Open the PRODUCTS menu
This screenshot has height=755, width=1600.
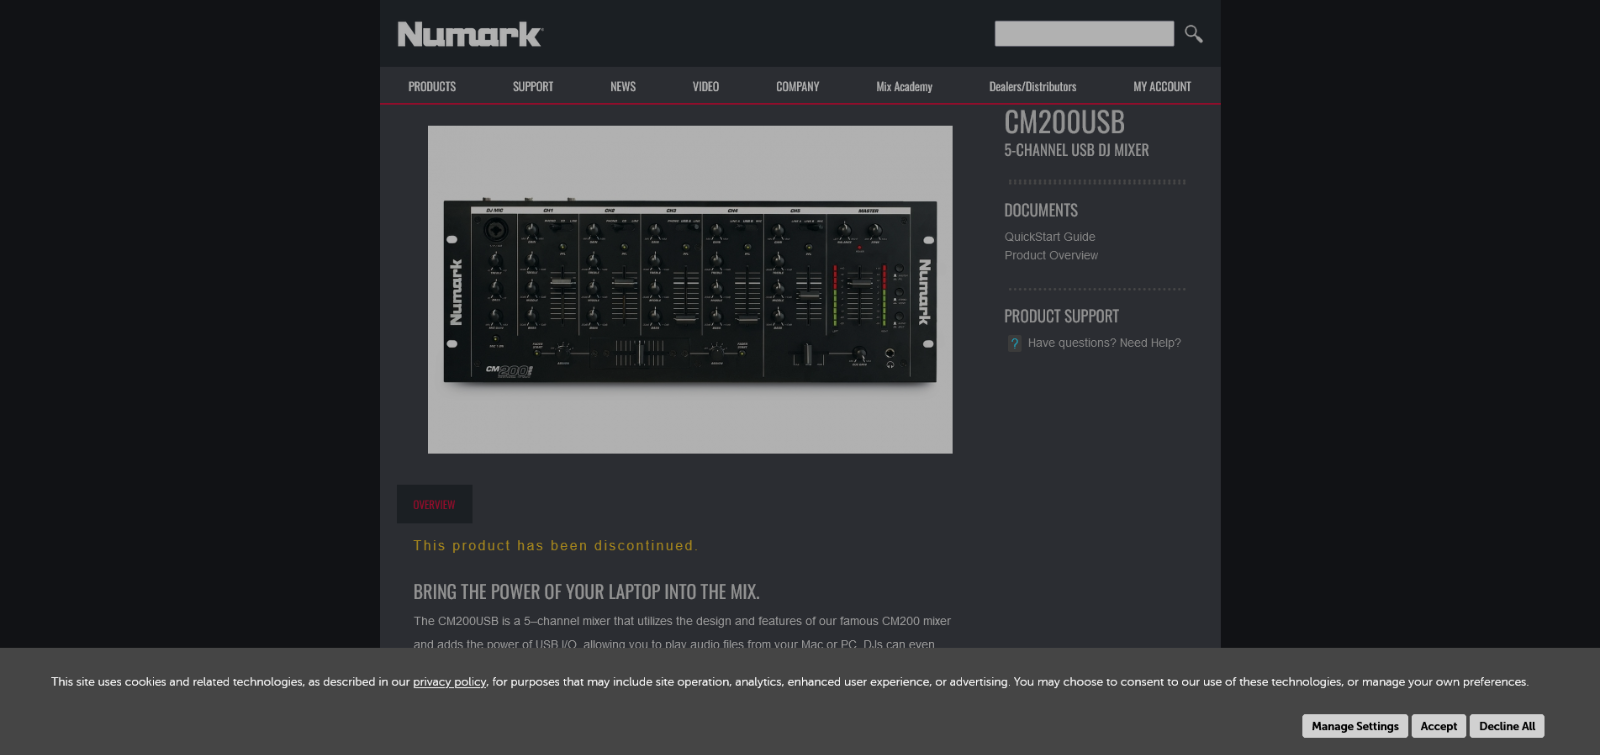coord(432,87)
